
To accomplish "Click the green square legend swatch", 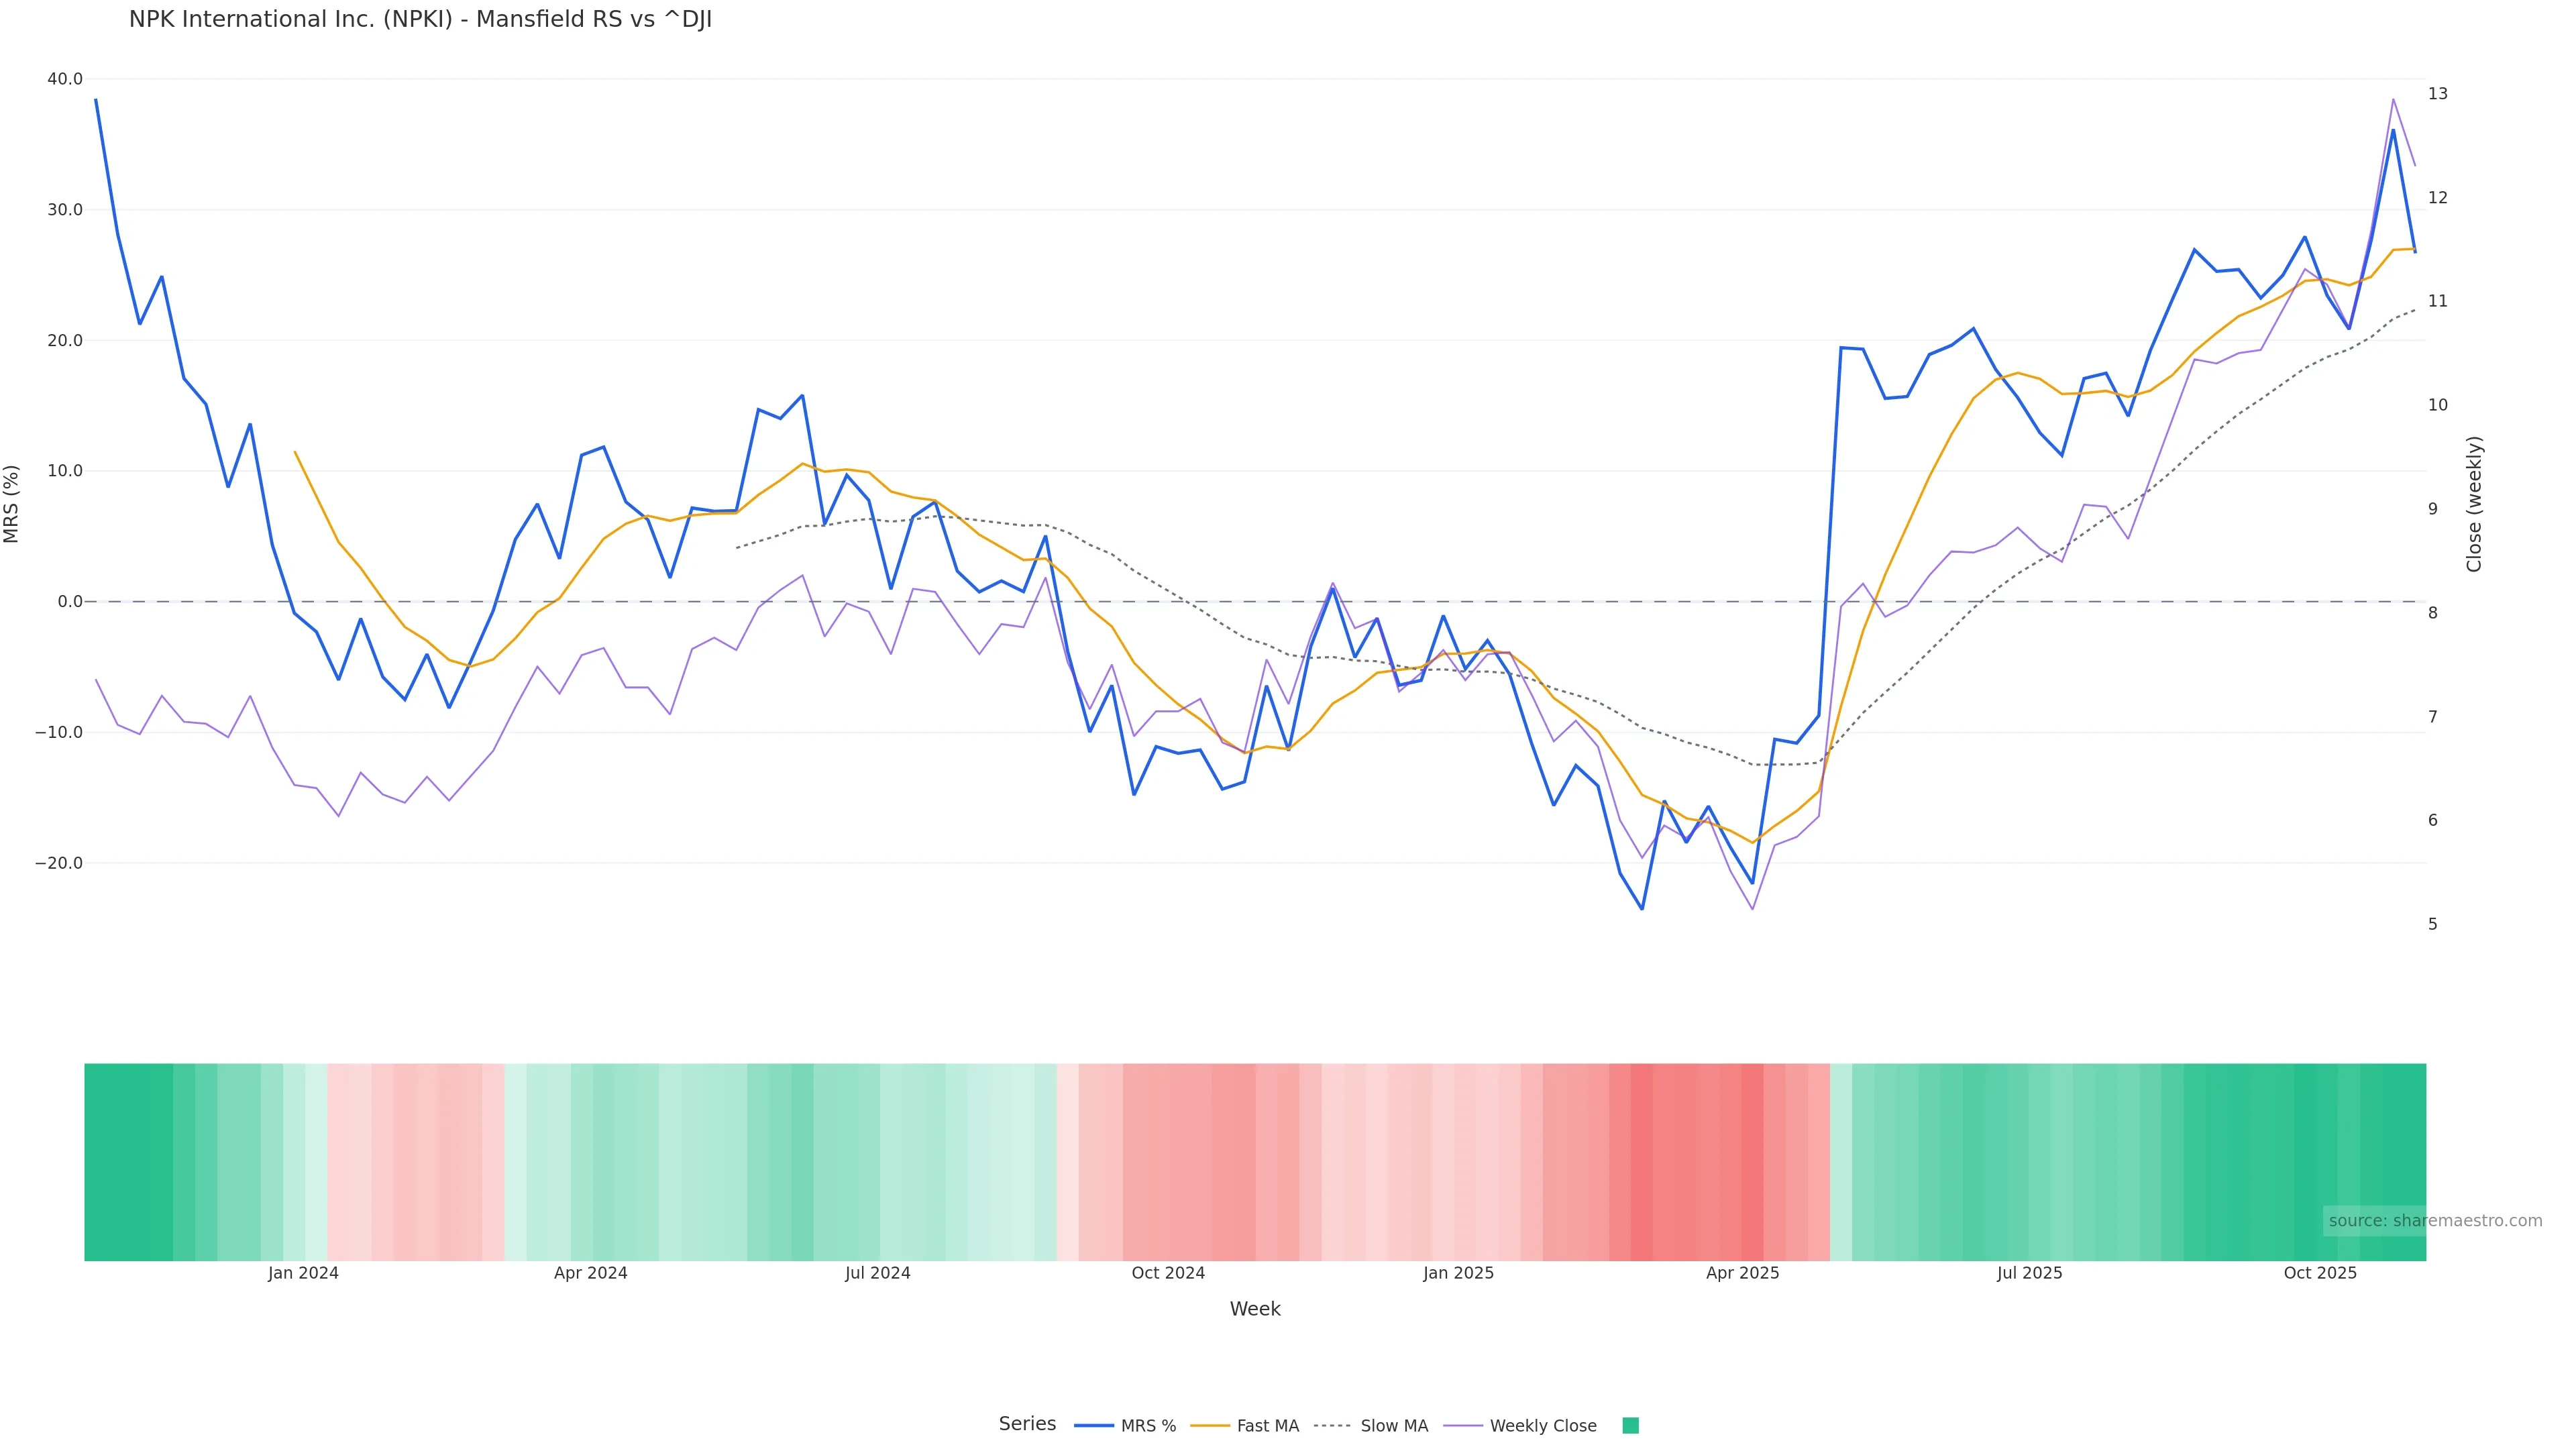I will pyautogui.click(x=1630, y=1426).
